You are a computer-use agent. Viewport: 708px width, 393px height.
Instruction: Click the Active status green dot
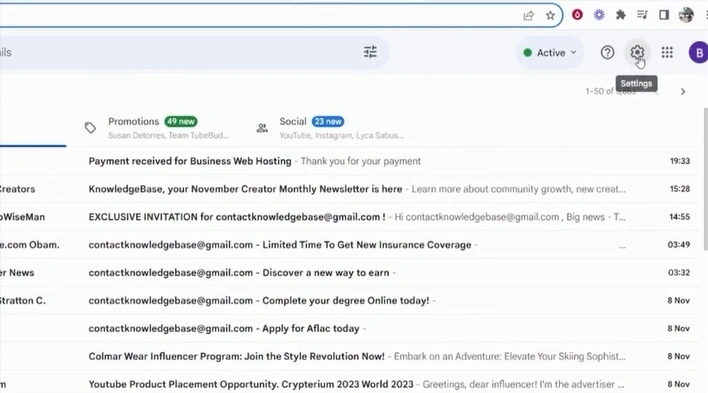527,53
